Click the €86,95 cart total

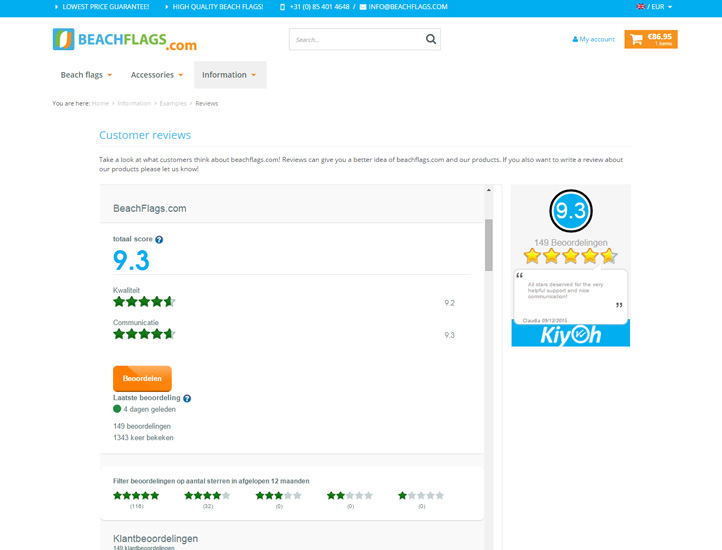tap(659, 36)
